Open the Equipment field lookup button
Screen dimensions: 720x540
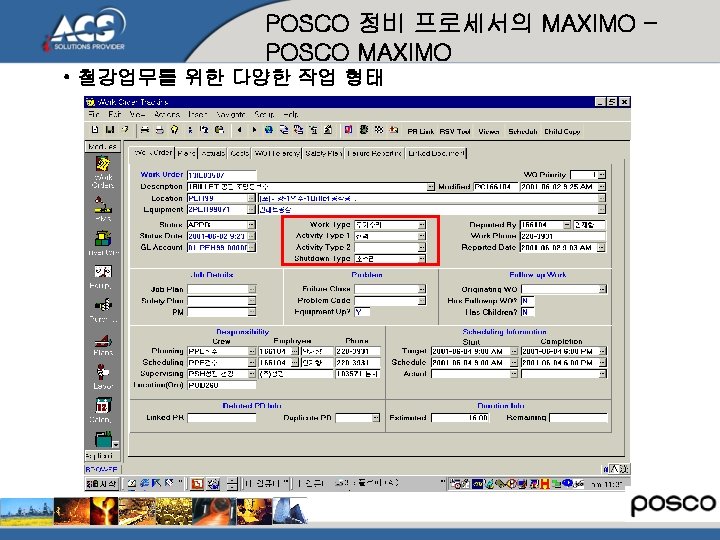coord(251,209)
